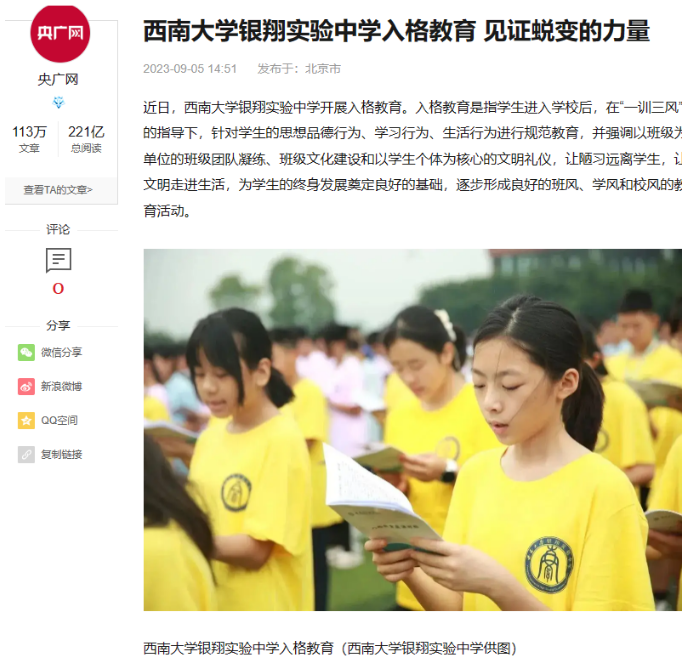Viewport: 689px width, 661px height.
Task: Click 查看TA的文章 button
Action: pos(58,190)
